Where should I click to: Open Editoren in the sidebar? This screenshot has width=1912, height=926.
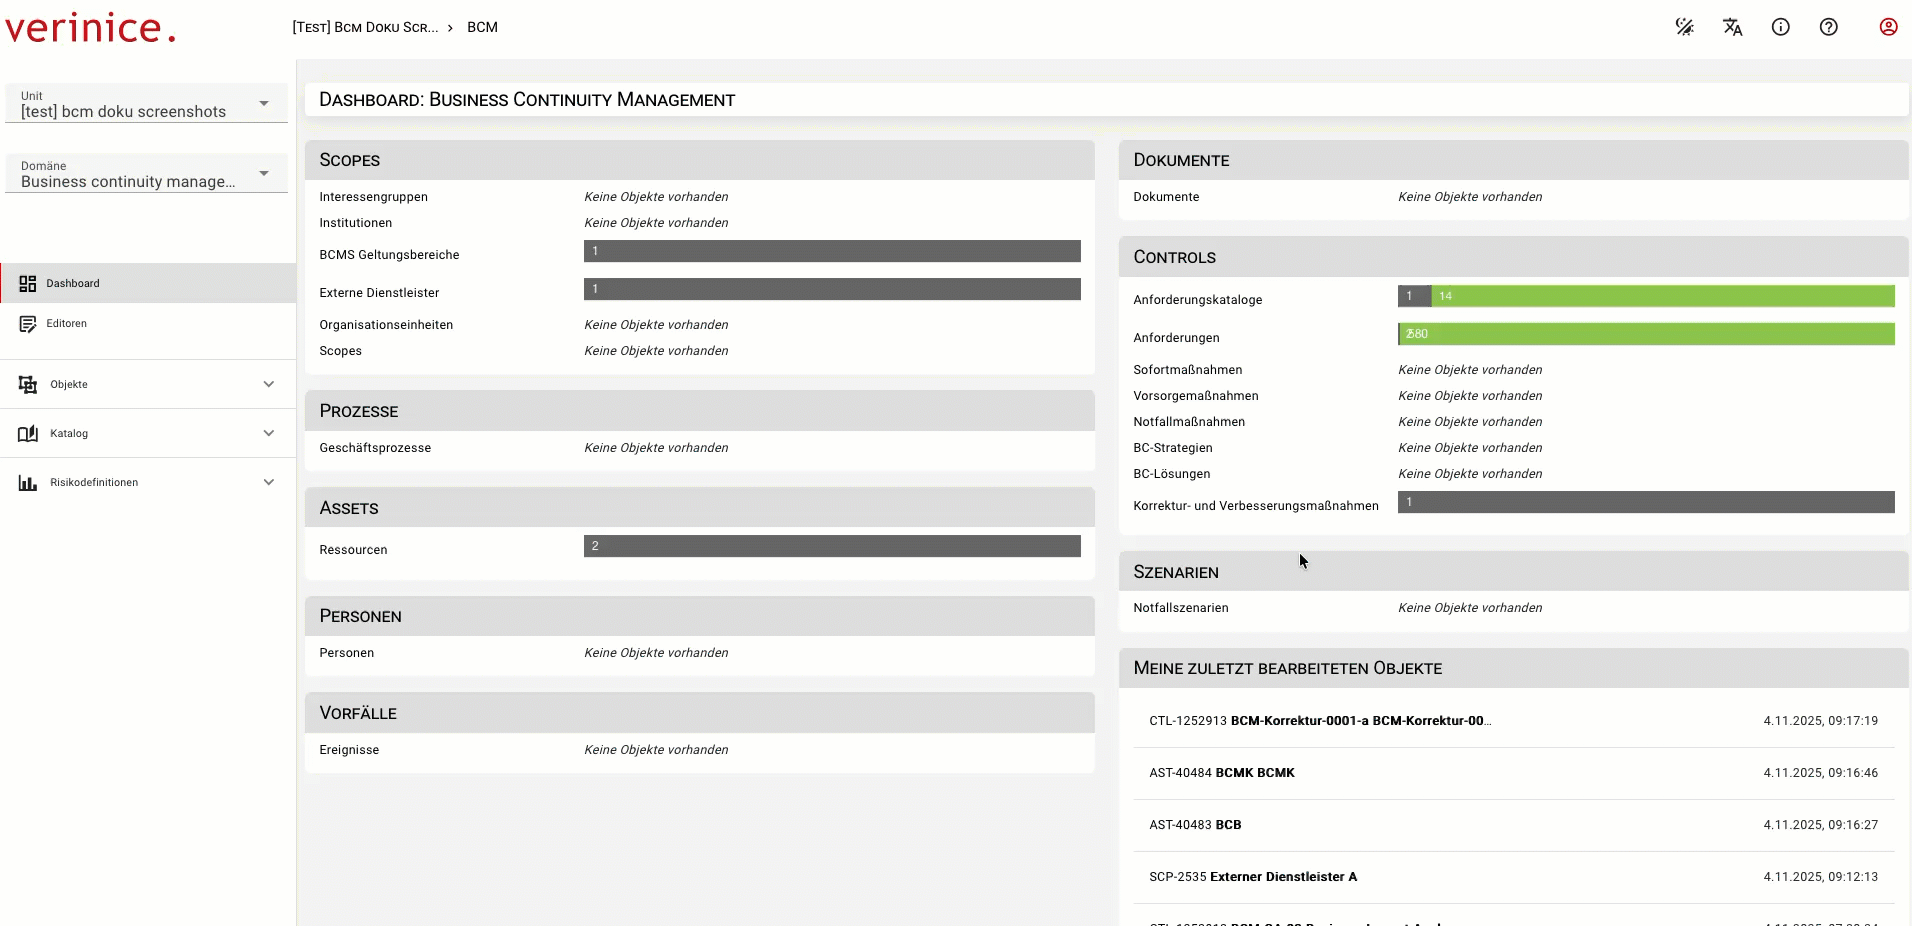(148, 323)
